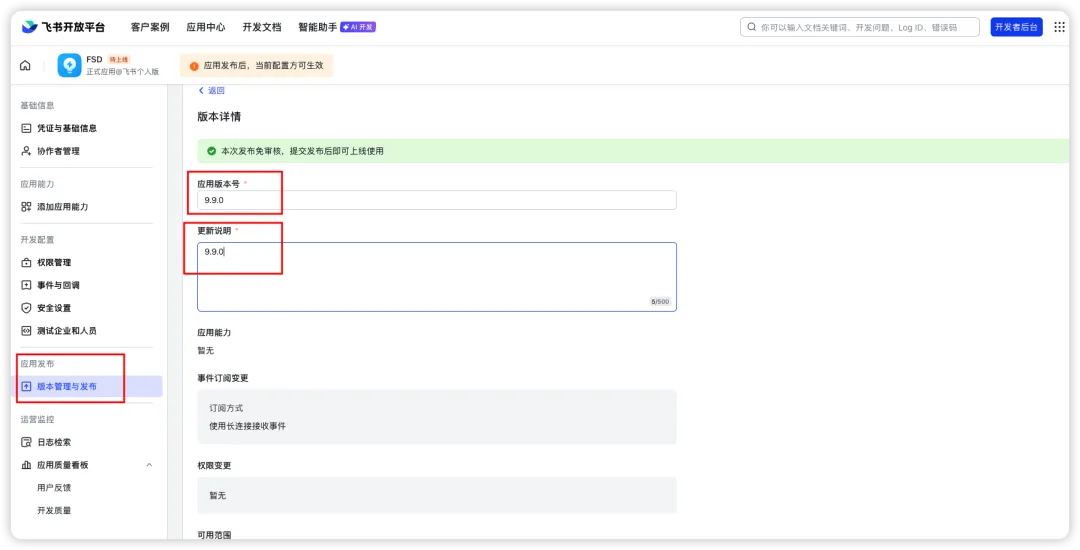Click the 事件订阅变更 heading
Screen dimensions: 1080x550
tap(222, 378)
